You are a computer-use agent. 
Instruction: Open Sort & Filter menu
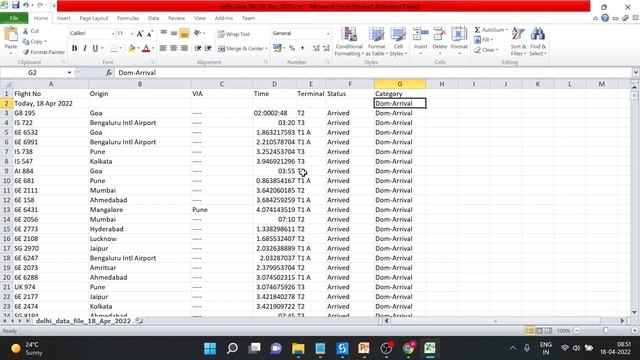pos(518,42)
